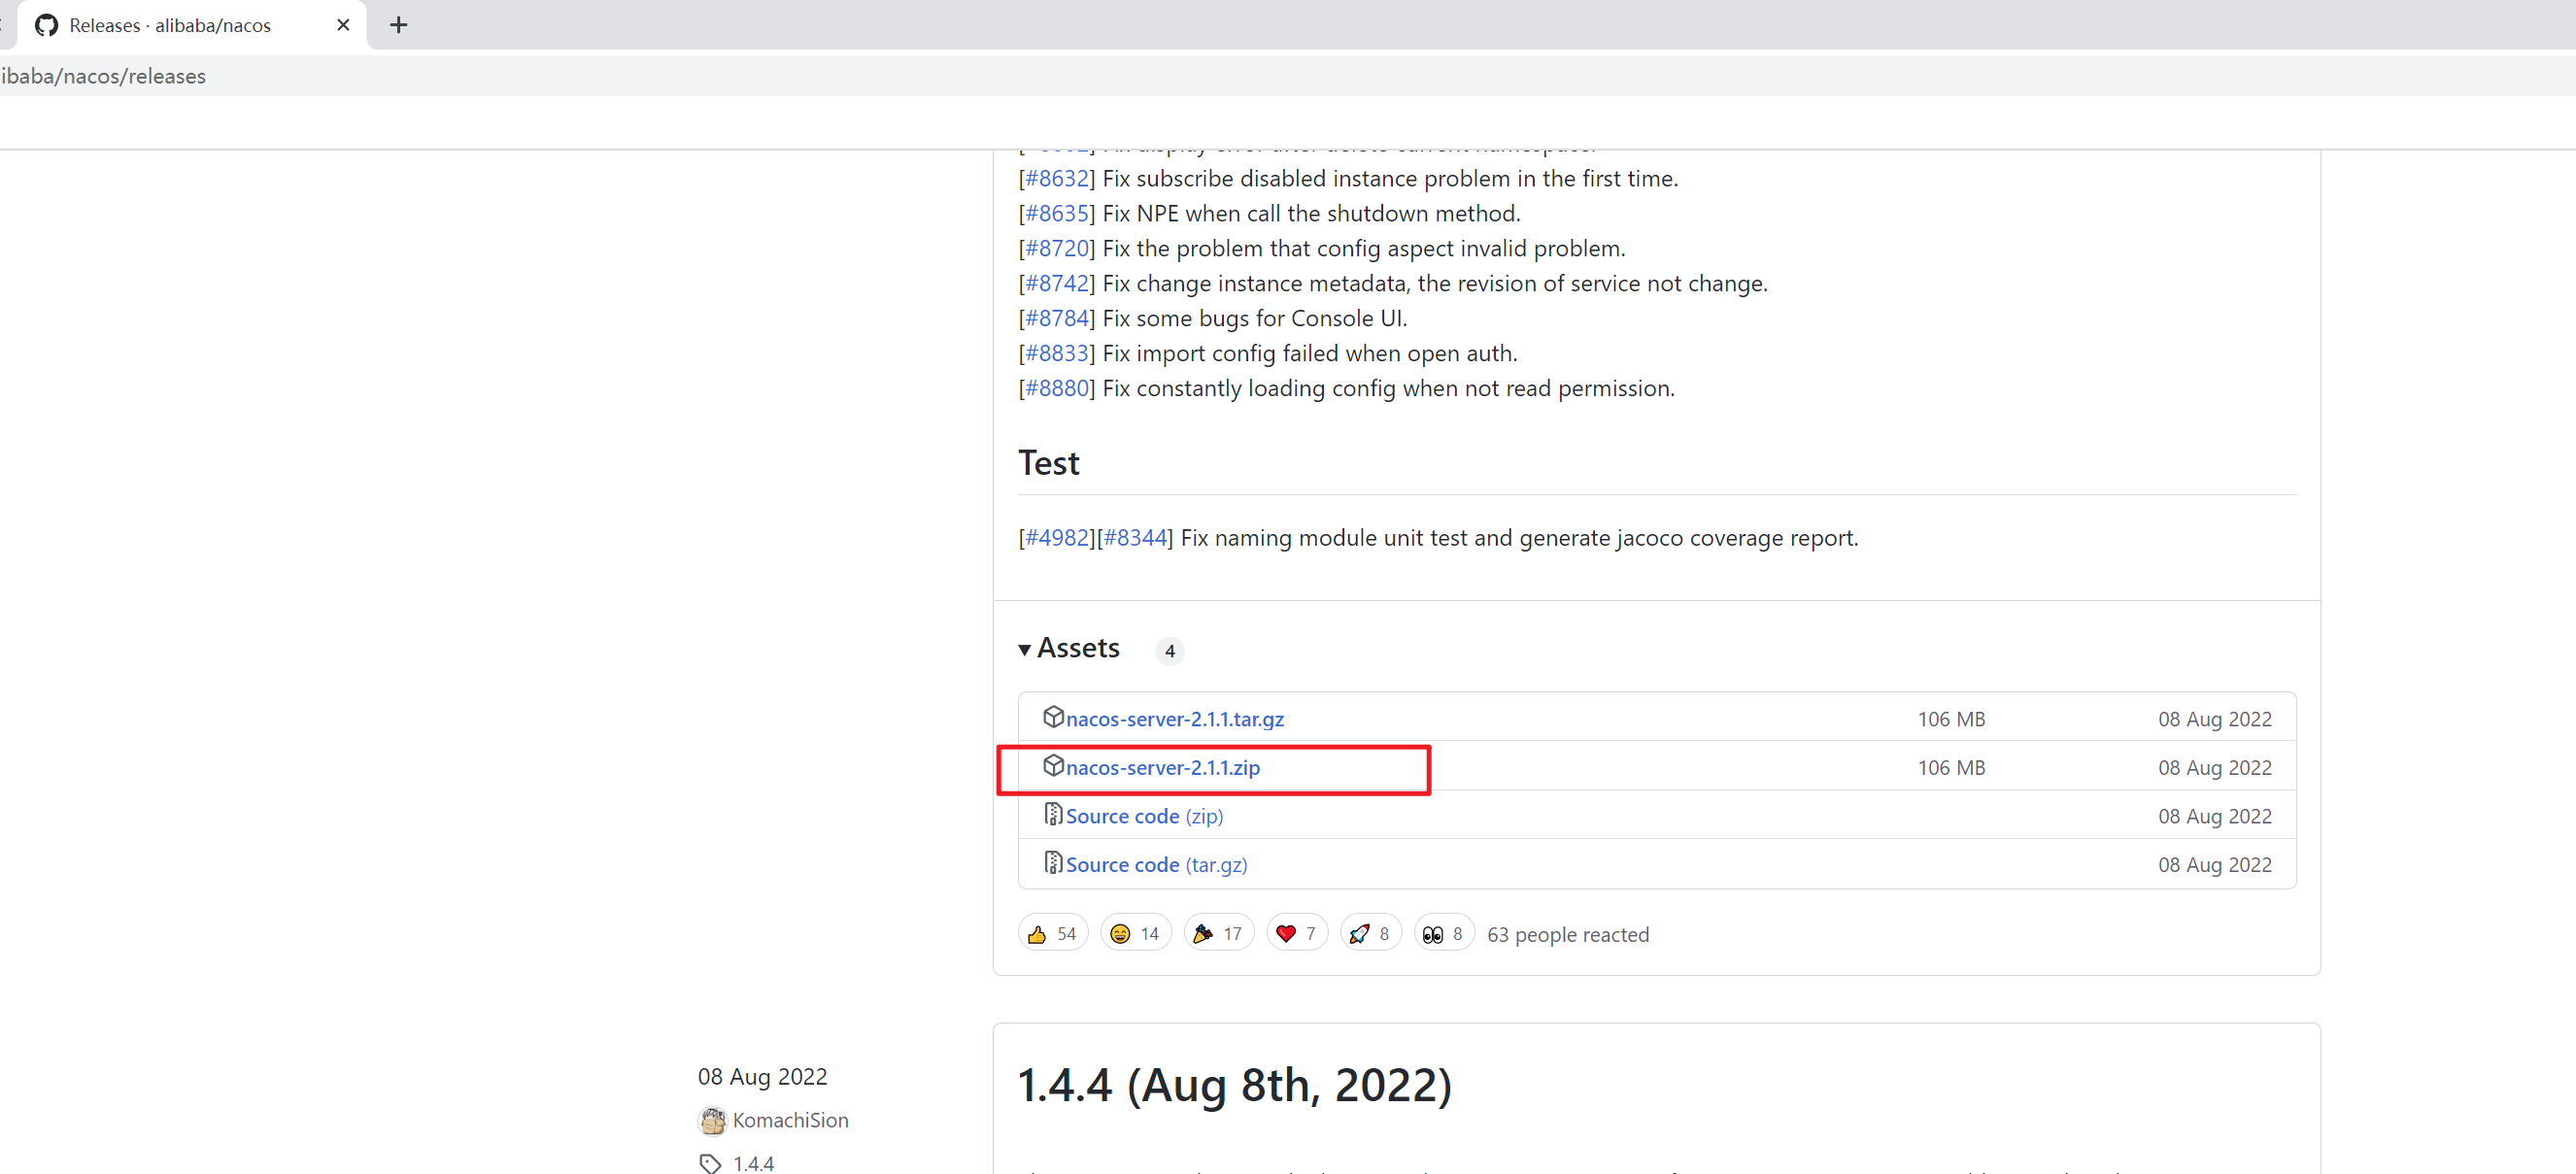Select the Releases · alibaba/nacos tab

pyautogui.click(x=170, y=25)
